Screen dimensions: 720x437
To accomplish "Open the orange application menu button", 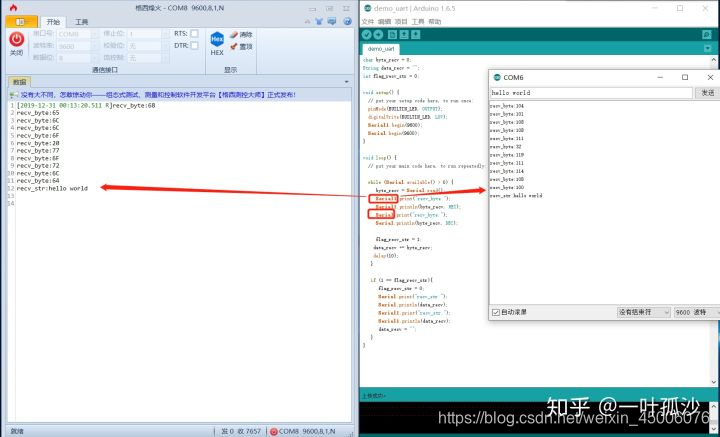I will 22,22.
